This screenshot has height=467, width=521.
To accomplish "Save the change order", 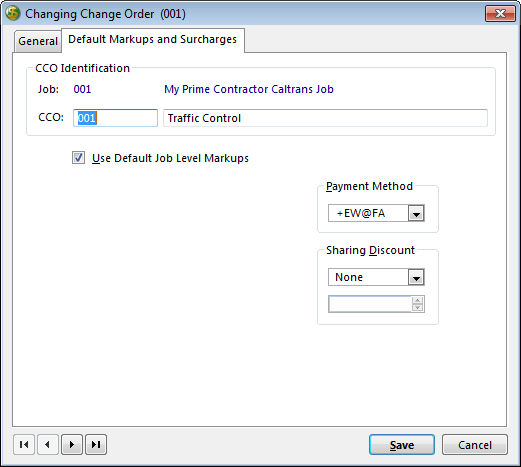I will [x=402, y=445].
